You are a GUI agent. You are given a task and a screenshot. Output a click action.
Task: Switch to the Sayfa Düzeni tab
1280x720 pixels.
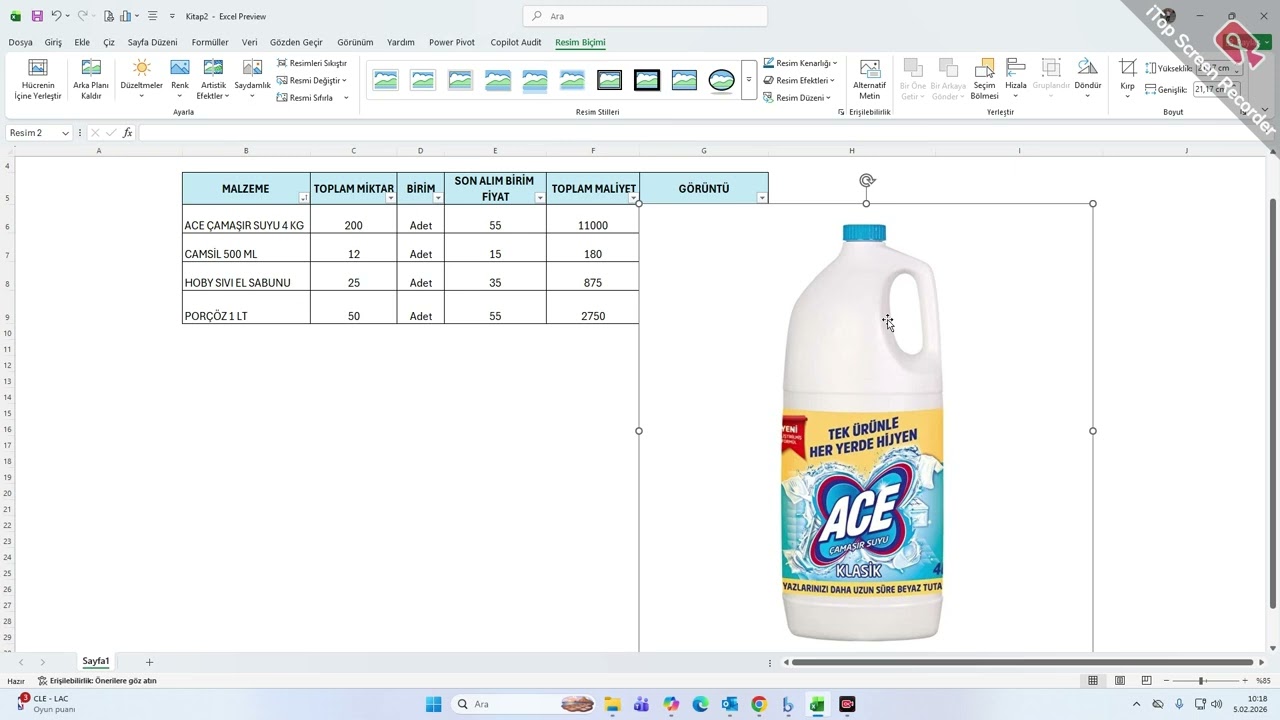click(x=152, y=42)
